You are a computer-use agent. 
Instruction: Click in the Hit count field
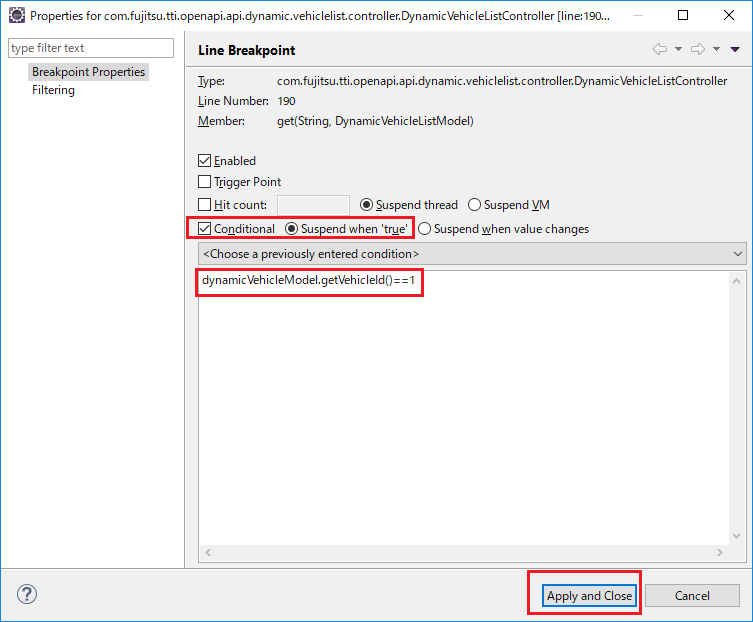(313, 205)
